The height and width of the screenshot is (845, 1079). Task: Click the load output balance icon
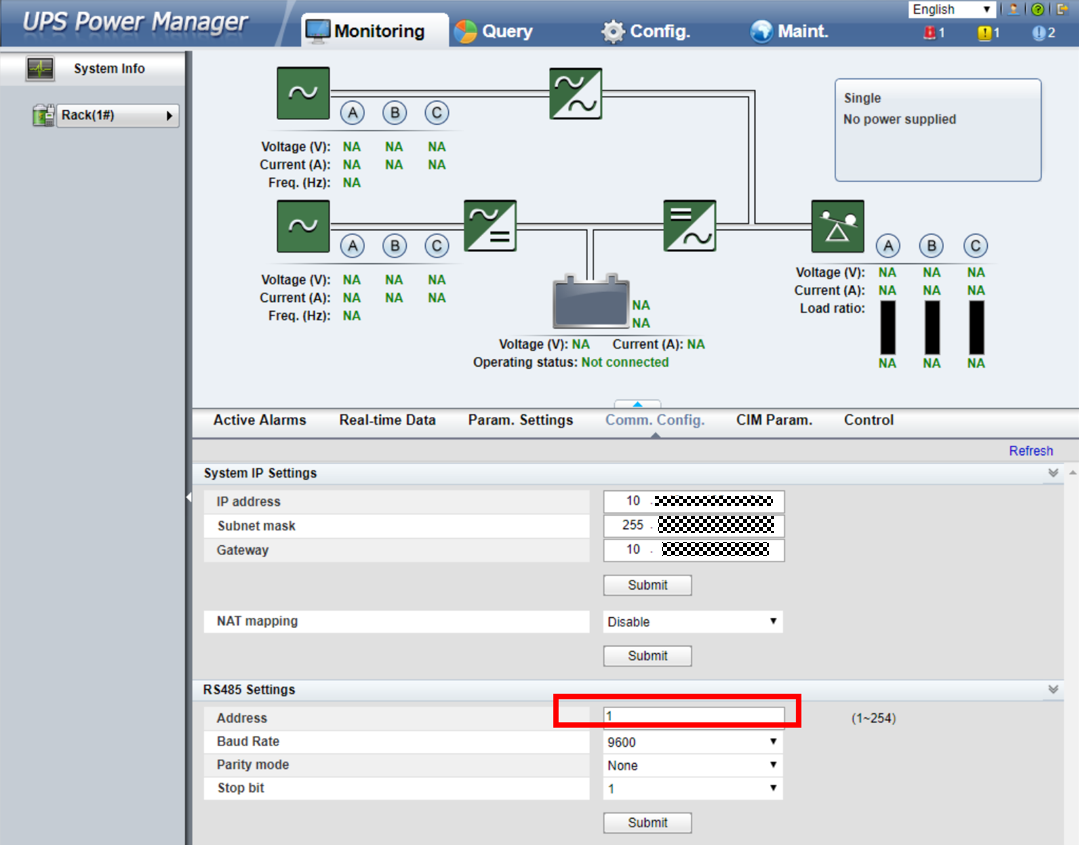tap(838, 226)
